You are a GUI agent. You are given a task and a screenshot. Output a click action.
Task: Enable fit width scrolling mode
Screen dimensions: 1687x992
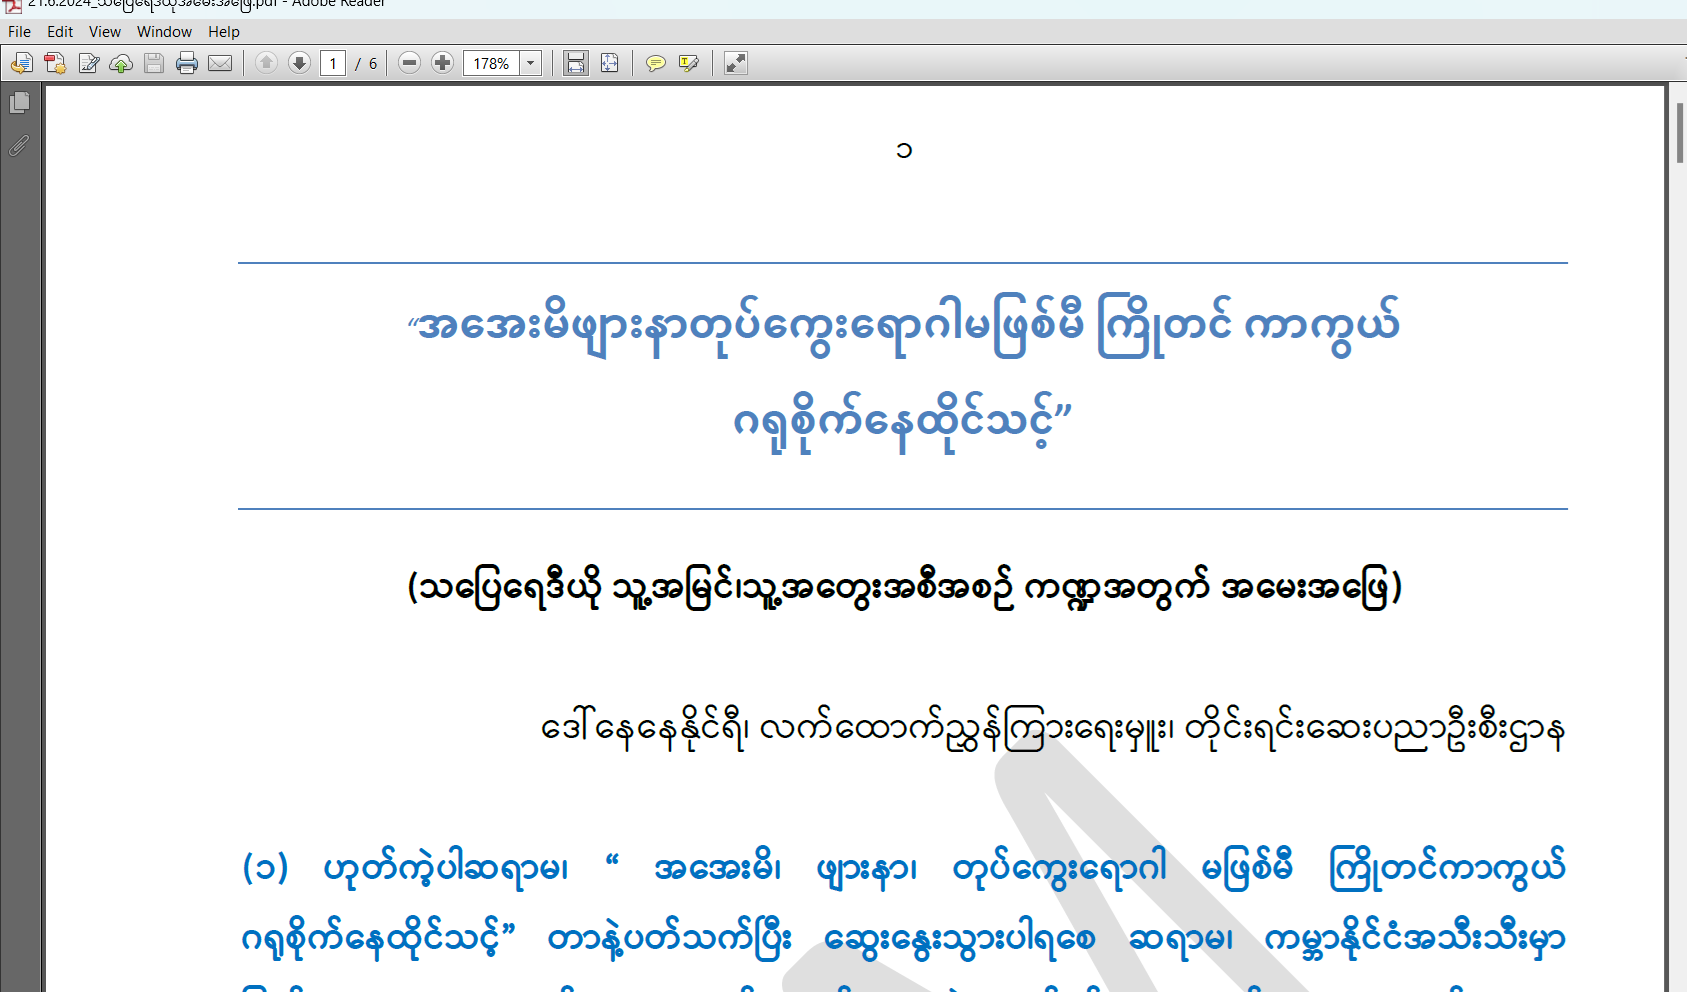pyautogui.click(x=576, y=64)
